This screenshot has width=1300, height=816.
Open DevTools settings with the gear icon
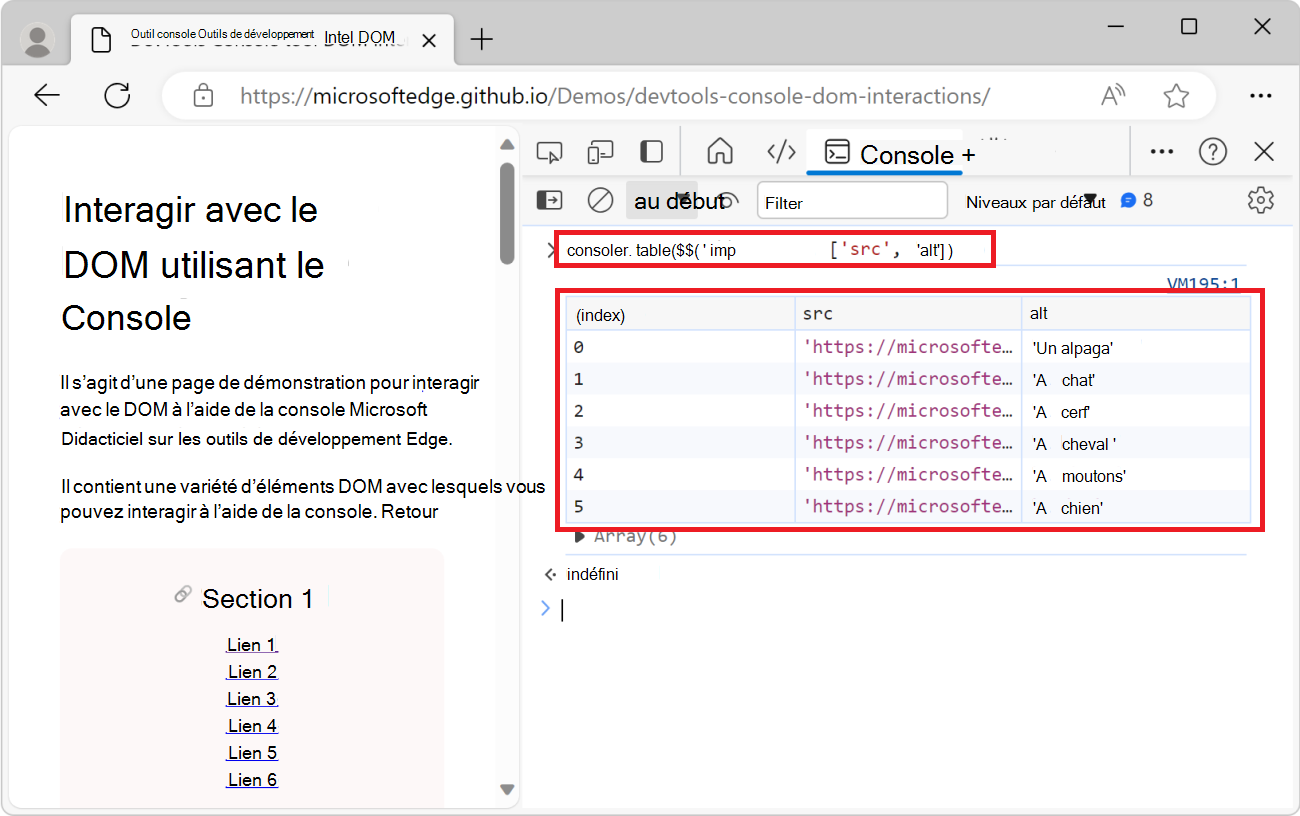pyautogui.click(x=1260, y=200)
